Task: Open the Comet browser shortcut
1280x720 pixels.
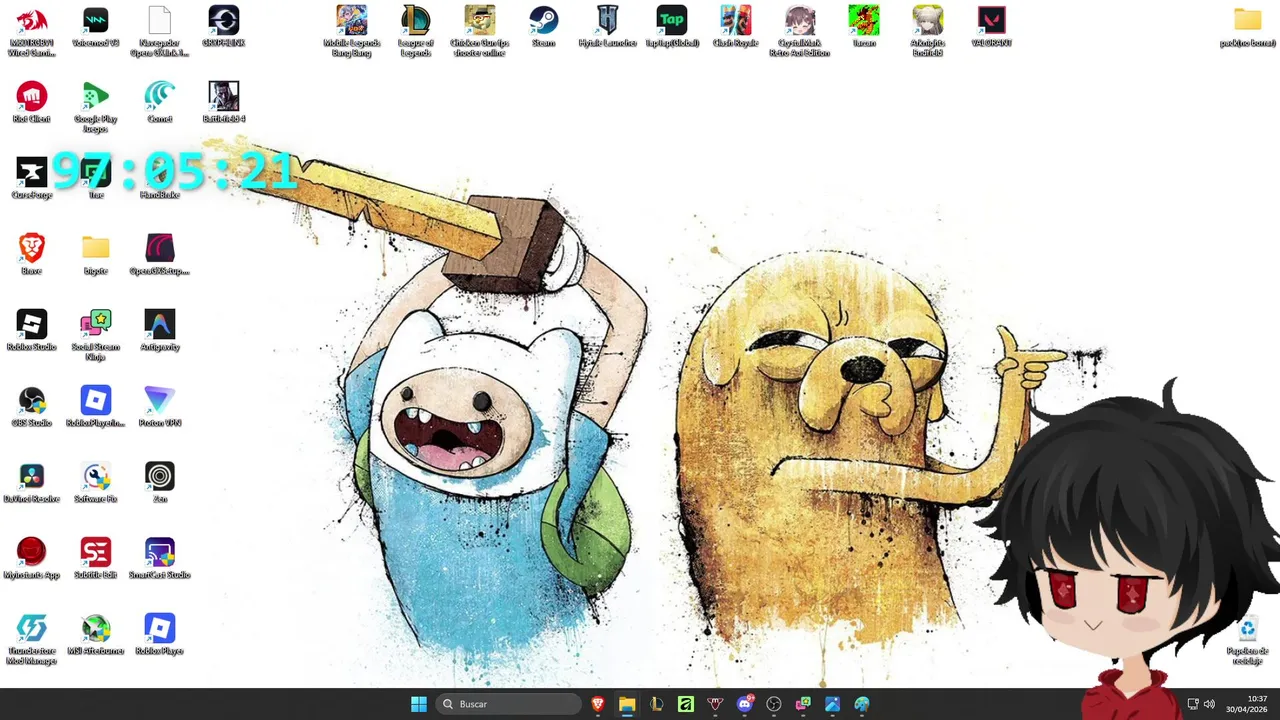Action: tap(159, 104)
